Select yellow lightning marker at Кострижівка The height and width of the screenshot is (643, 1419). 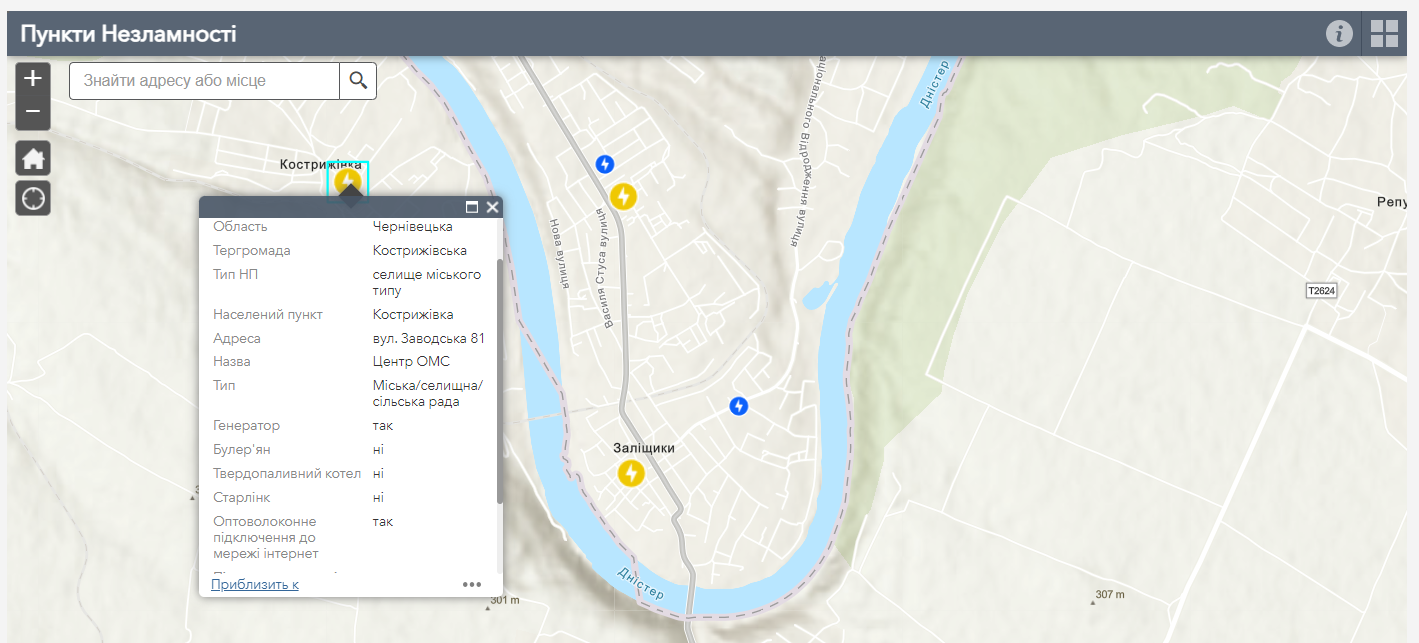(348, 181)
